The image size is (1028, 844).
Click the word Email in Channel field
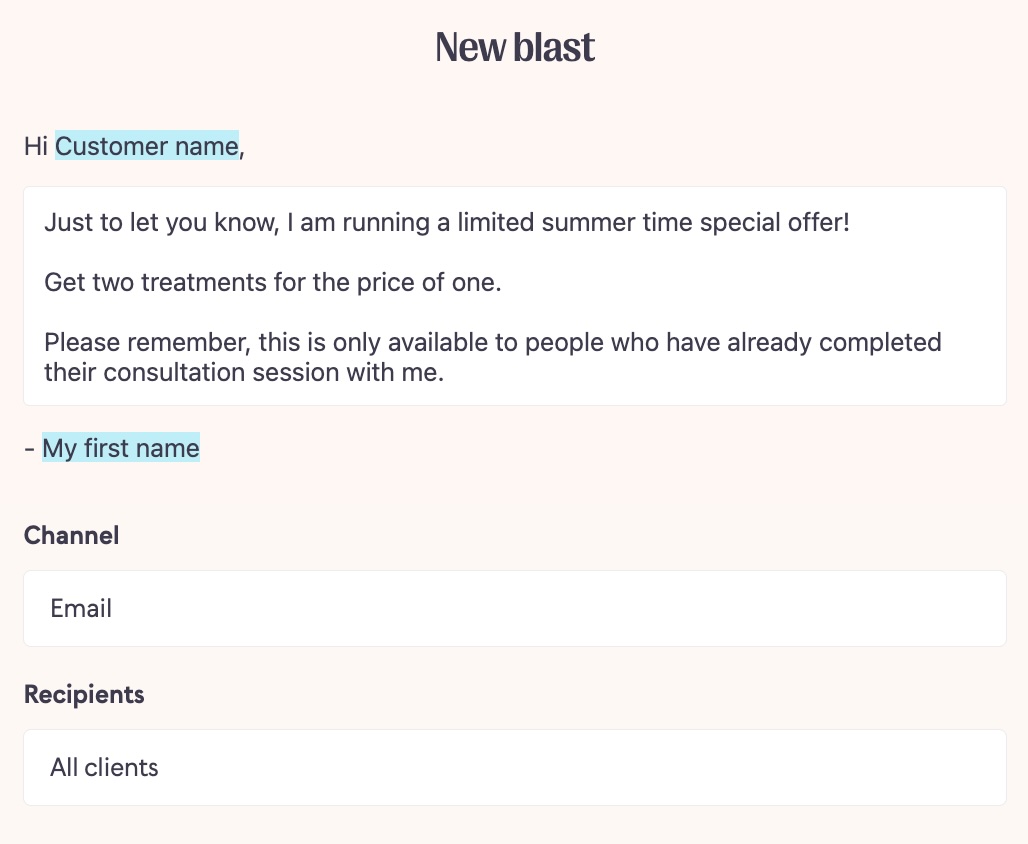(x=81, y=609)
